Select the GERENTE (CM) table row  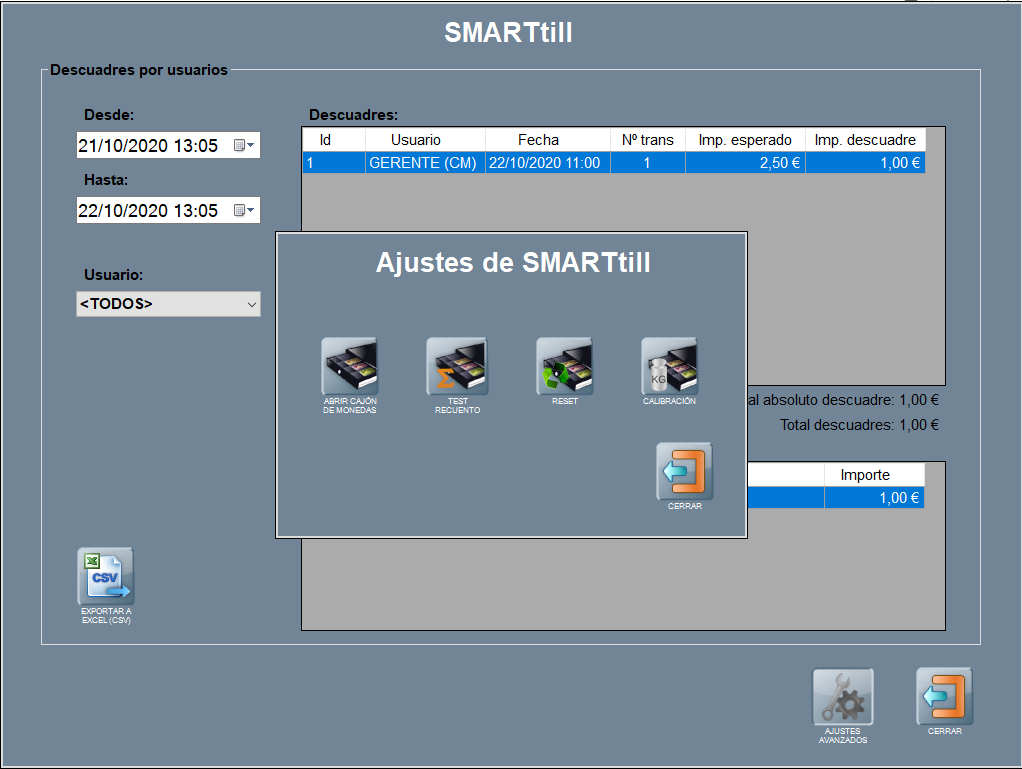[421, 163]
